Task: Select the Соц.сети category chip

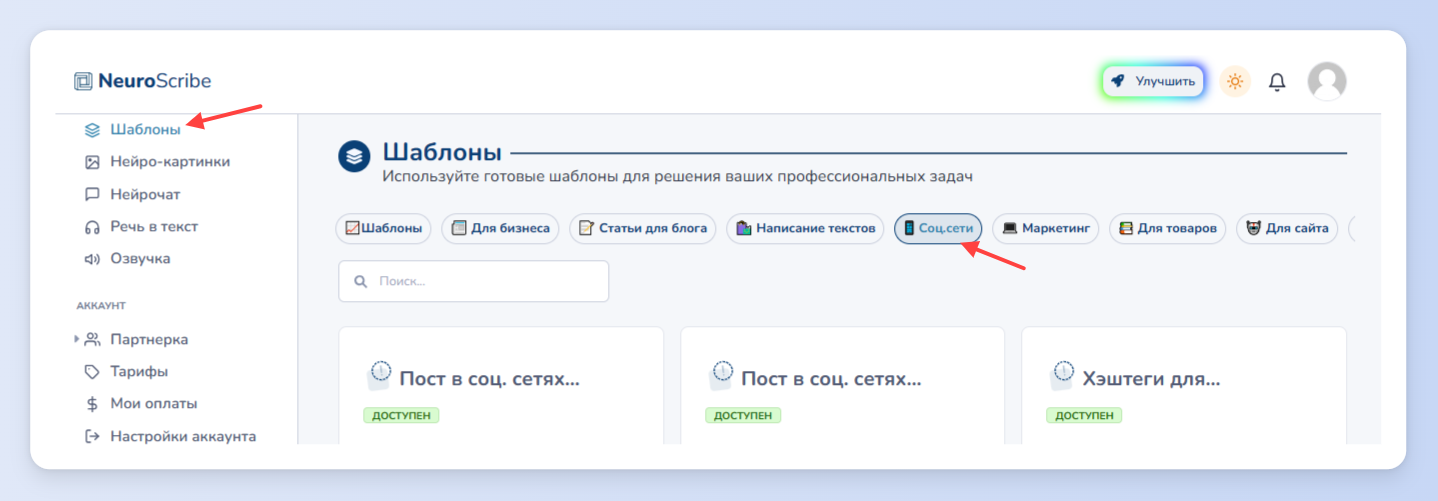Action: click(x=938, y=228)
